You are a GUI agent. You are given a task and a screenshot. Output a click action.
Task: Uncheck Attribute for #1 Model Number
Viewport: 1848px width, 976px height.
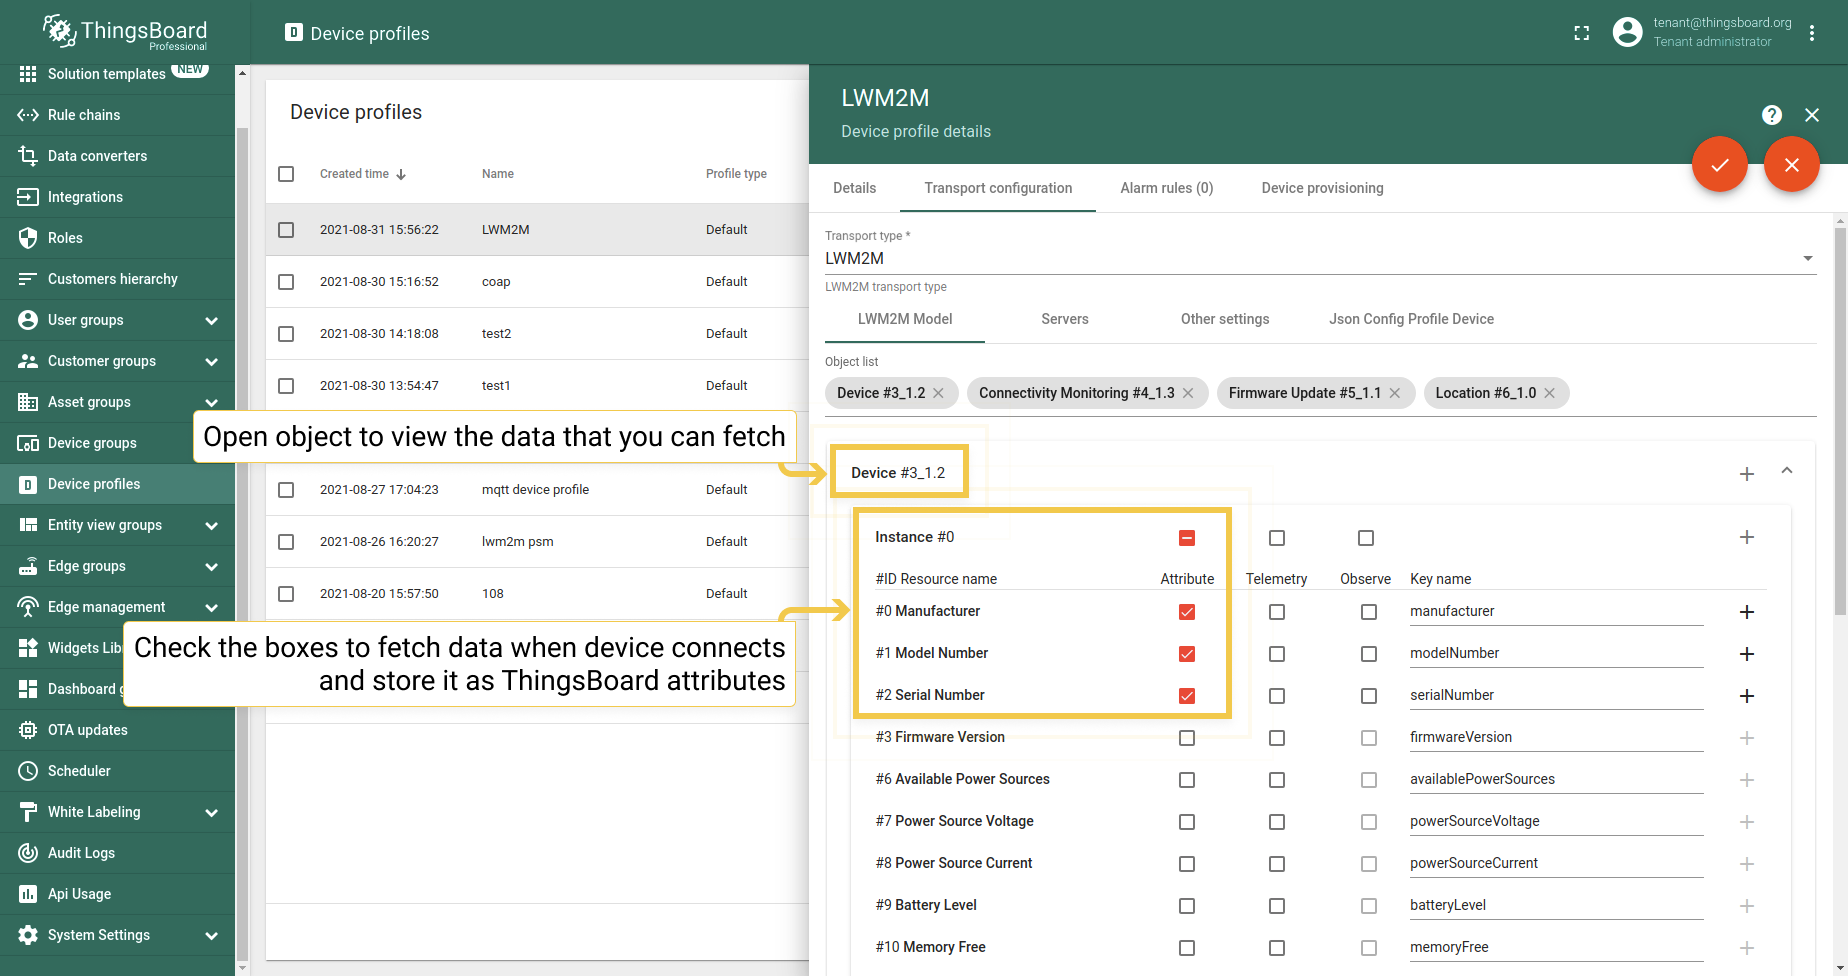click(1187, 654)
